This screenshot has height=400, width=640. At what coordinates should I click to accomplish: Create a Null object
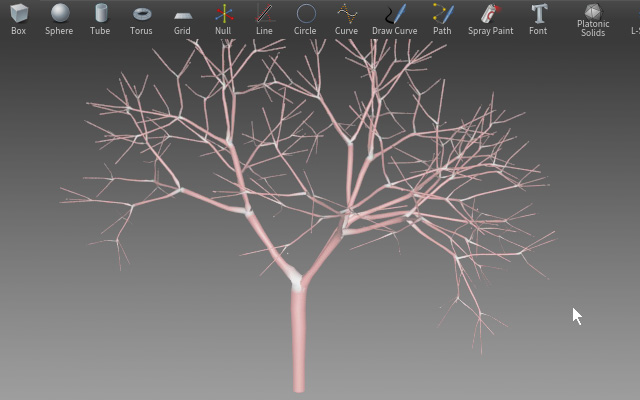tap(223, 19)
